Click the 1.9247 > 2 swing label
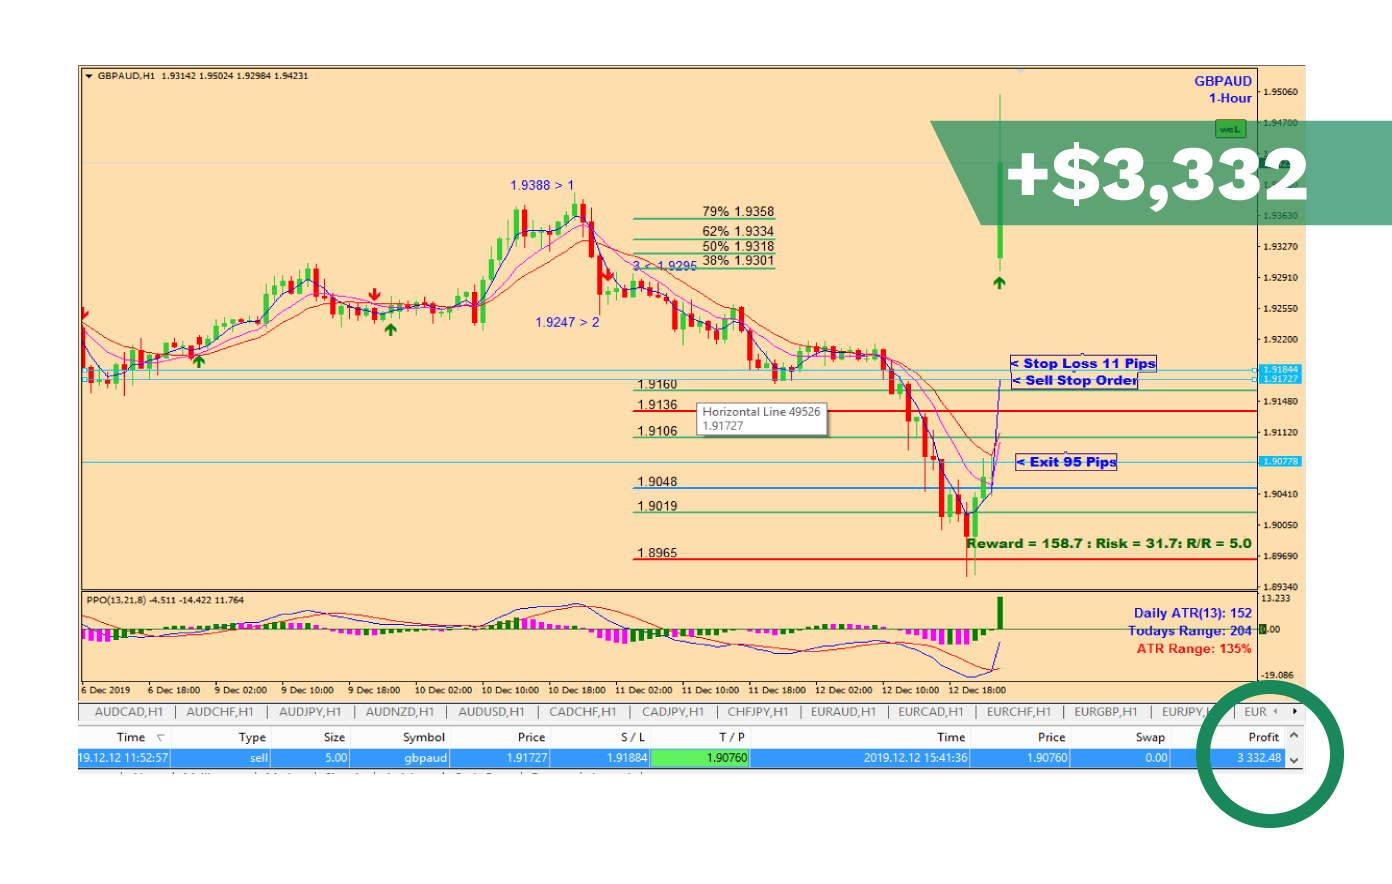The image size is (1392, 884). pos(567,323)
